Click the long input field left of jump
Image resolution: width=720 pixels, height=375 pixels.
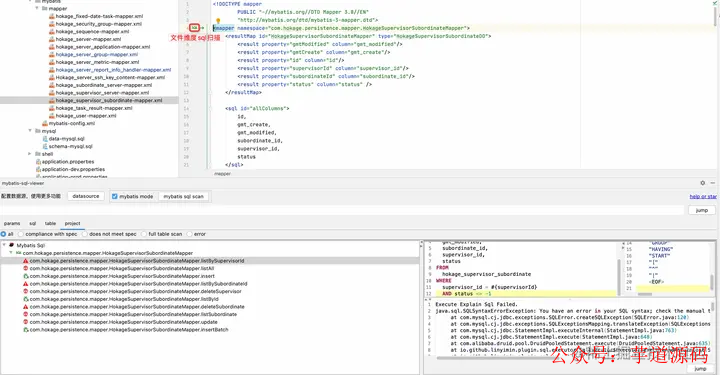tap(342, 210)
